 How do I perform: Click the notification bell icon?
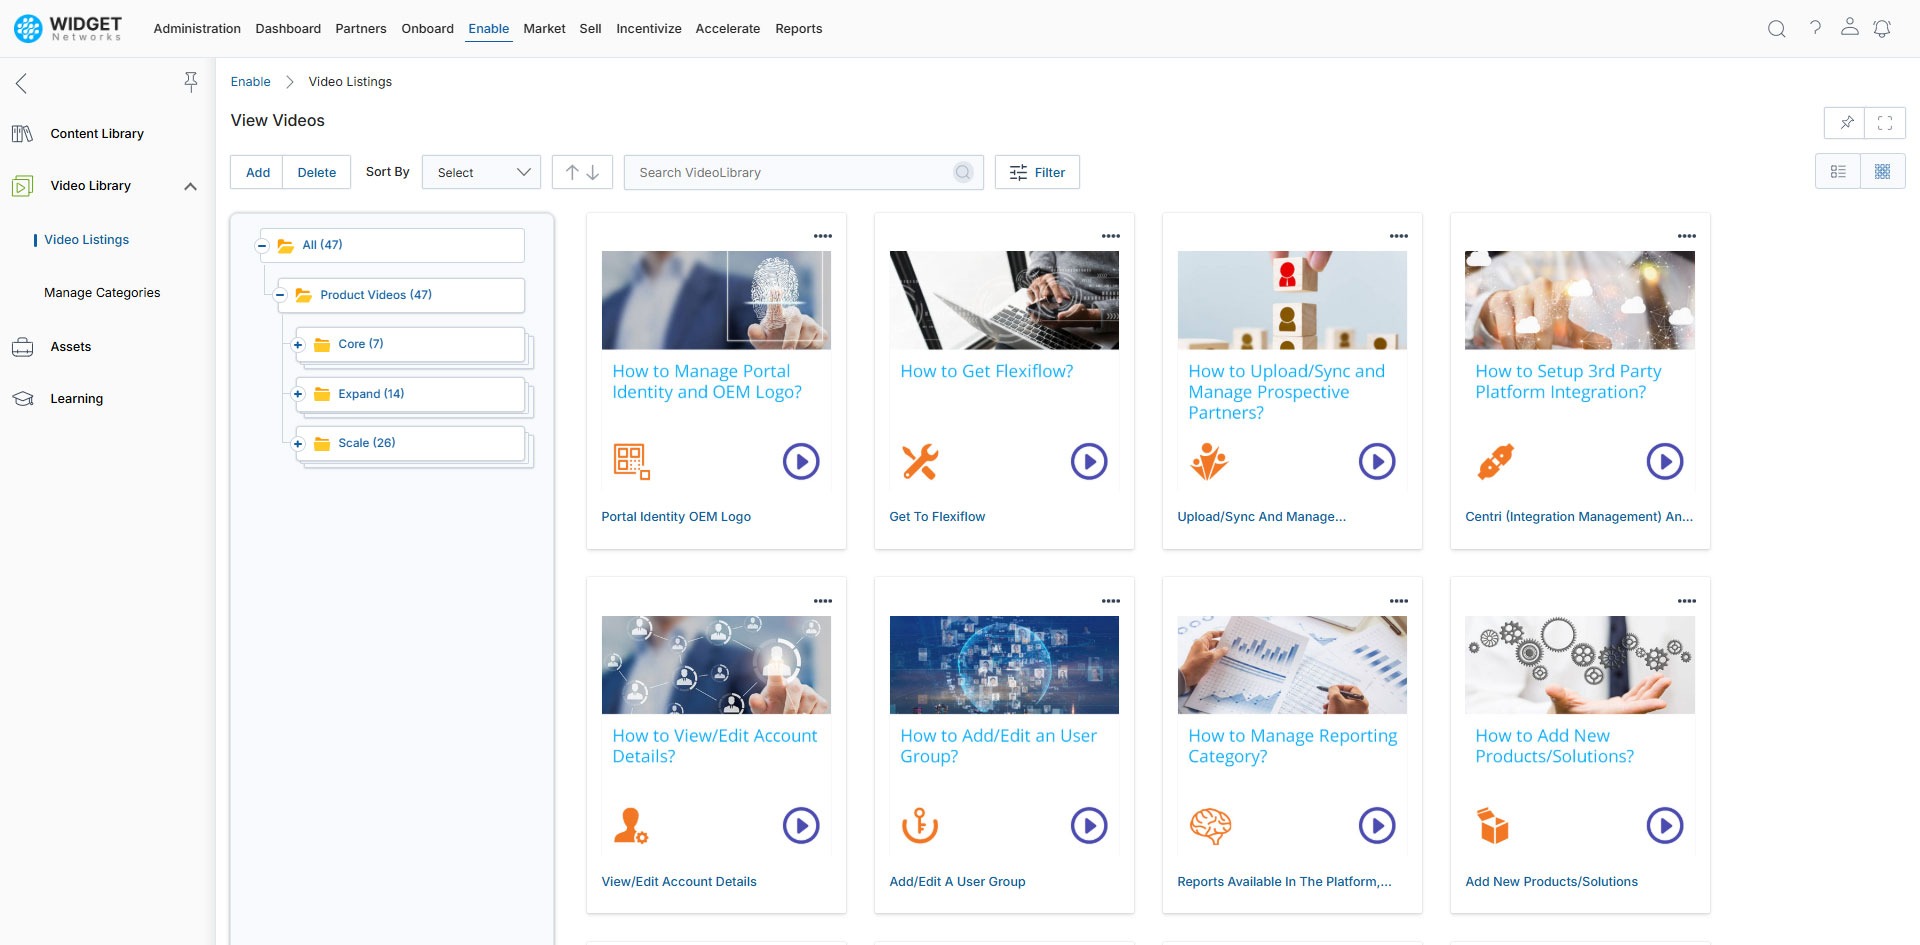1881,29
